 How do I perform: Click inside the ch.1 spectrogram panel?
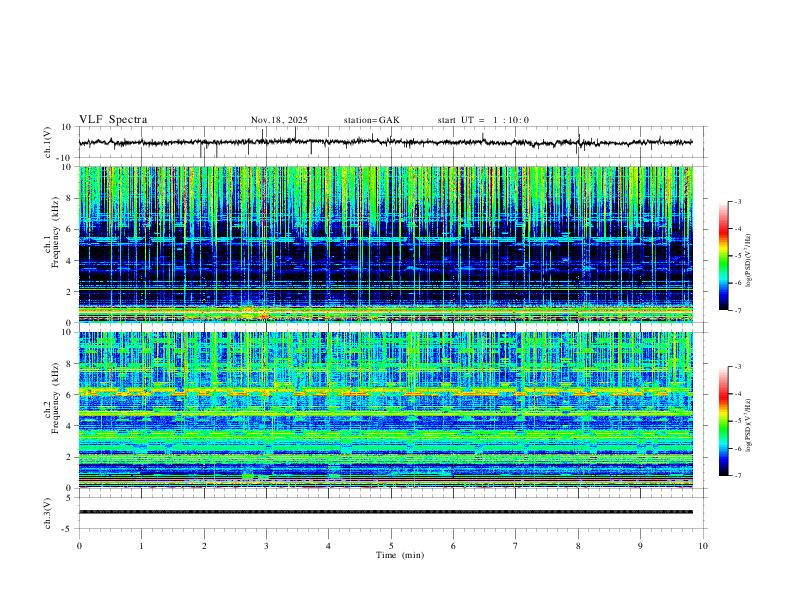[385, 244]
